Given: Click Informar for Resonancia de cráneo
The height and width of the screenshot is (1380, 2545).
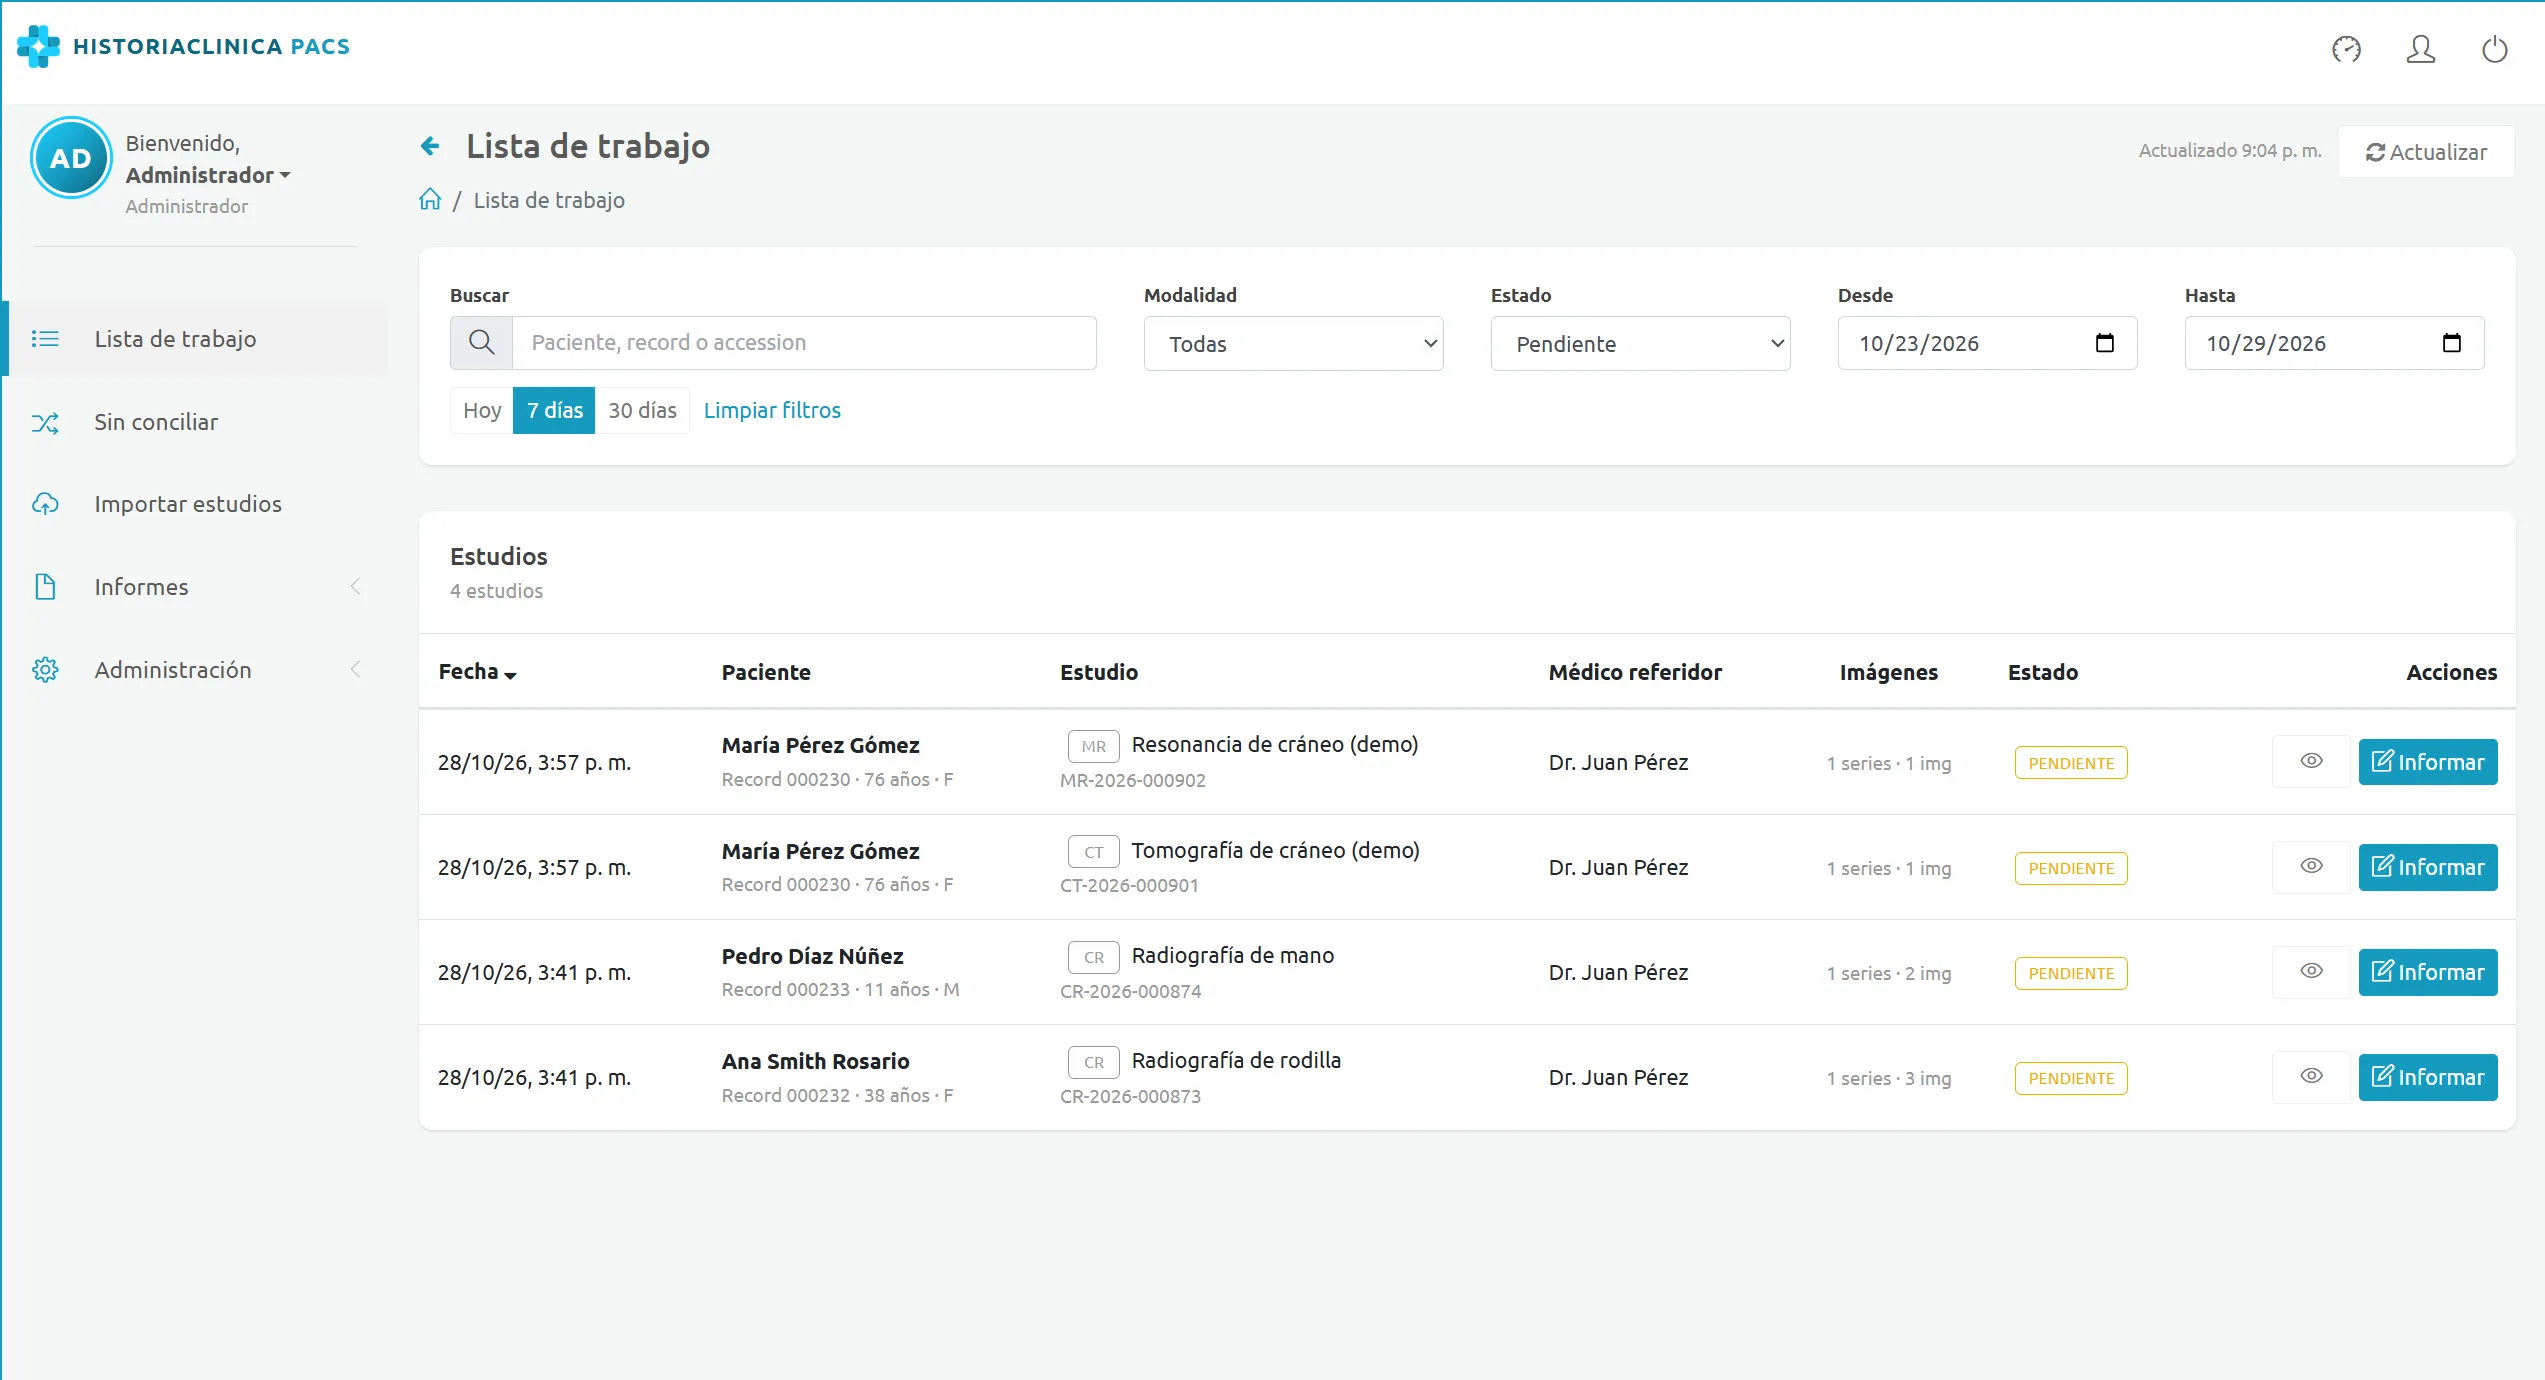Looking at the screenshot, I should tap(2427, 762).
